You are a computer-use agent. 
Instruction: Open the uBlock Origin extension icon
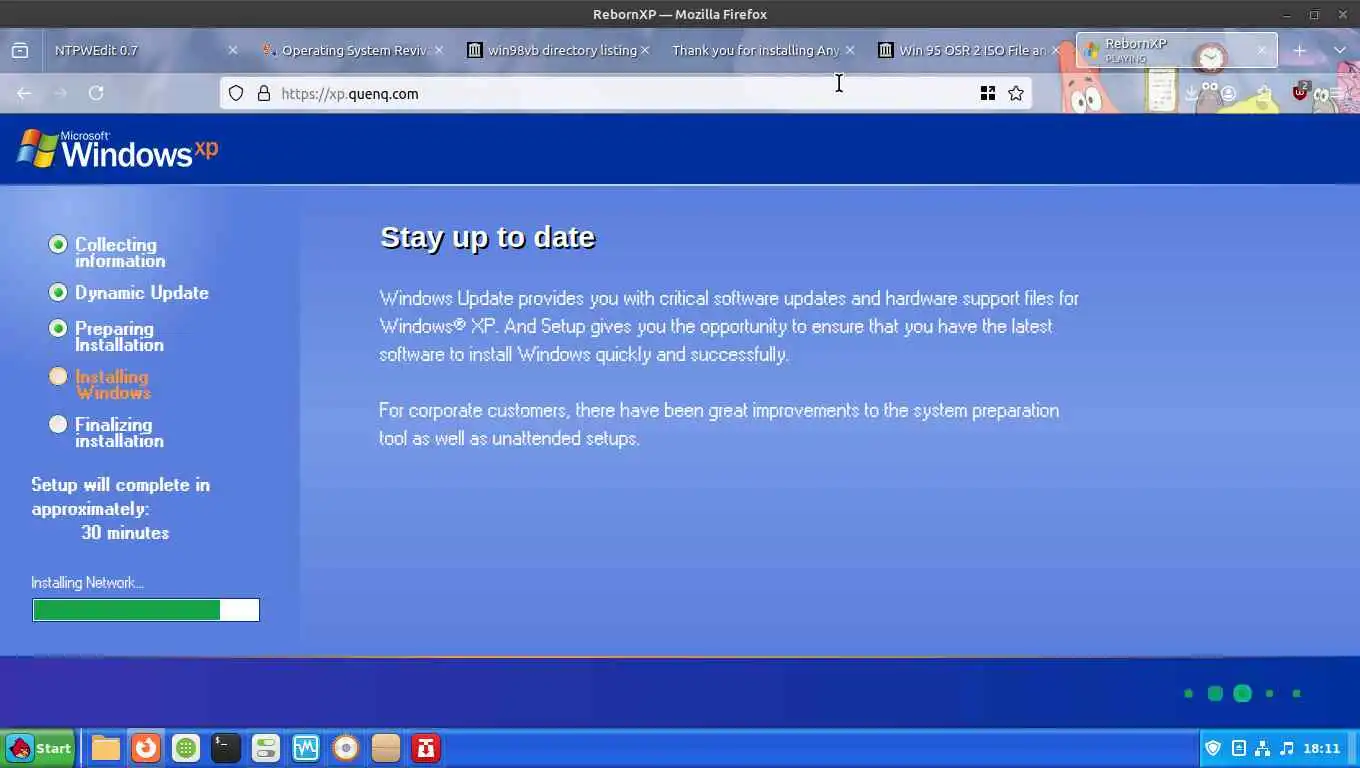[1300, 92]
